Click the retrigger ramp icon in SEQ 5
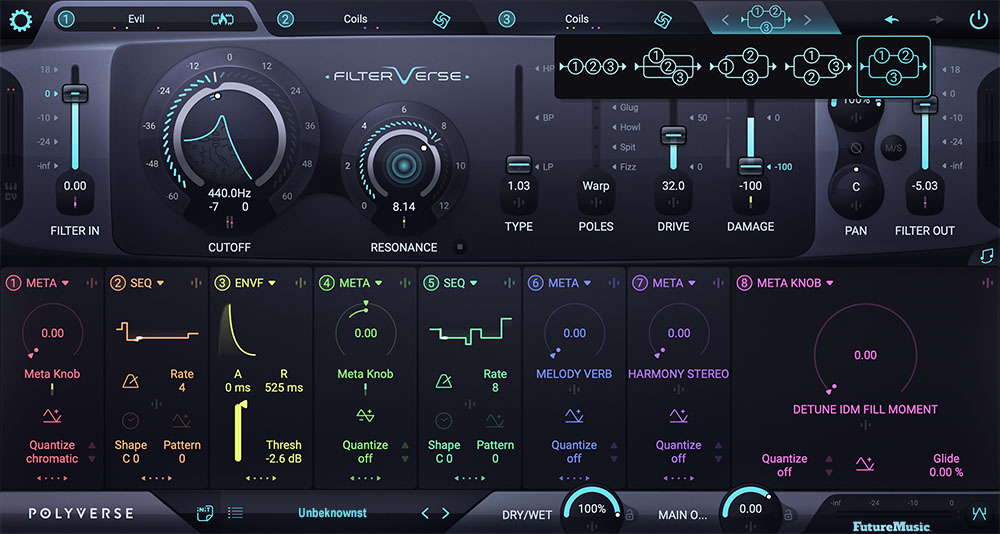This screenshot has width=1000, height=534. coord(495,420)
